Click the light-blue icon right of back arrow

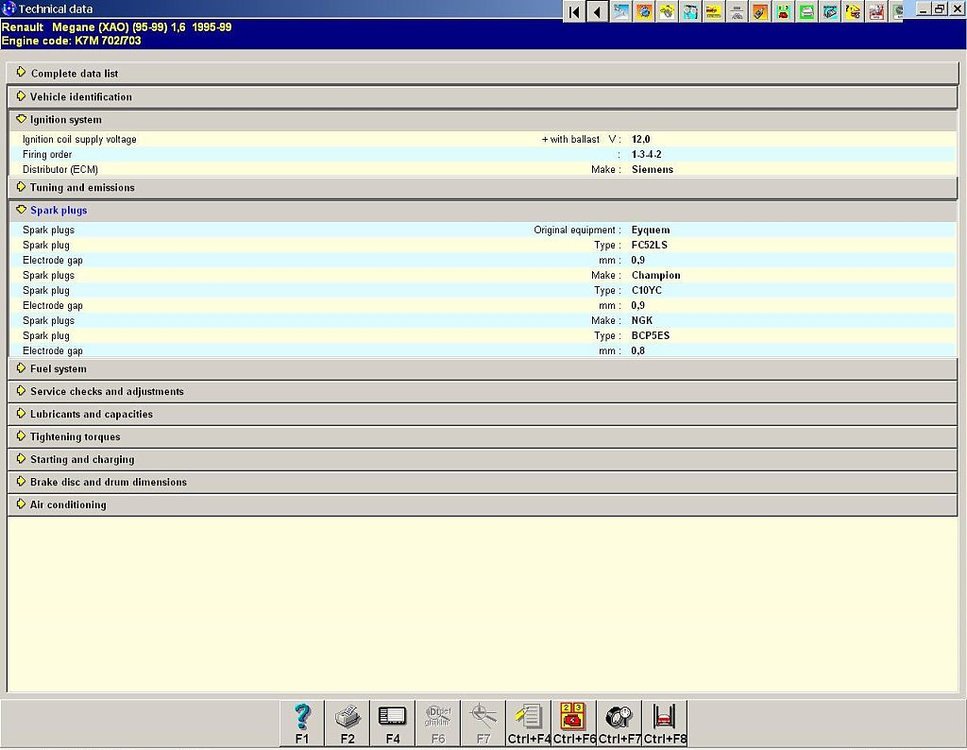click(621, 12)
